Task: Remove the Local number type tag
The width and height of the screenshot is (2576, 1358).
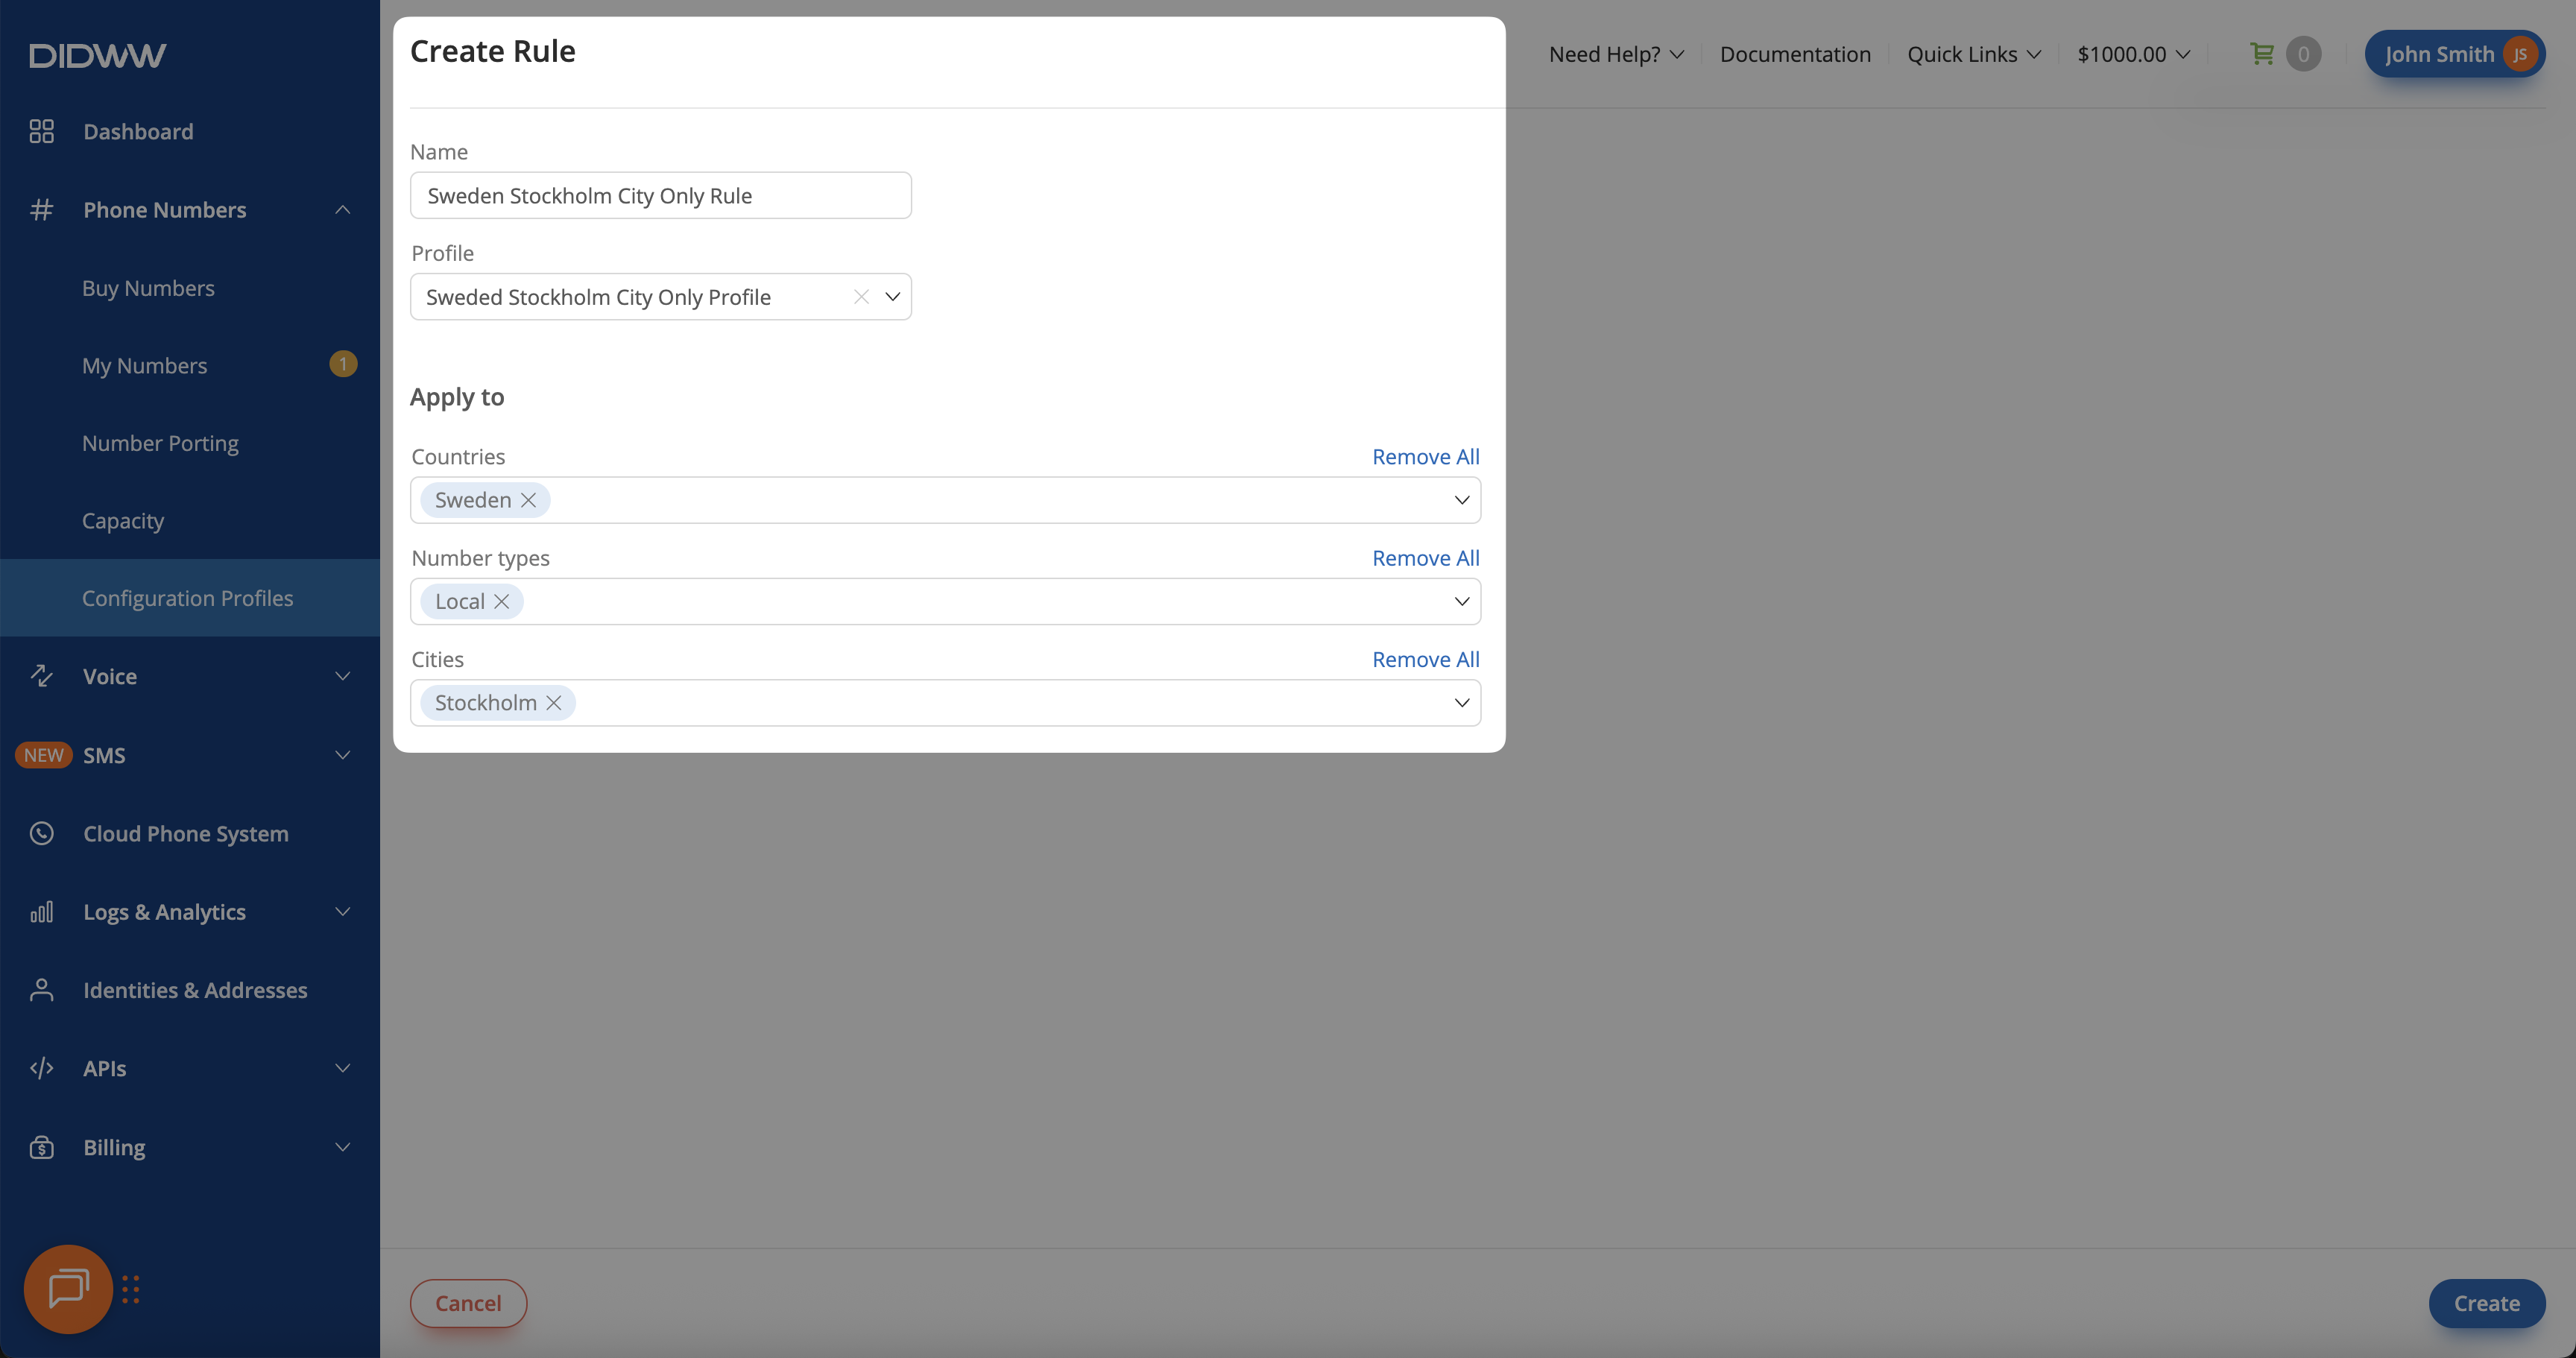Action: pyautogui.click(x=502, y=601)
